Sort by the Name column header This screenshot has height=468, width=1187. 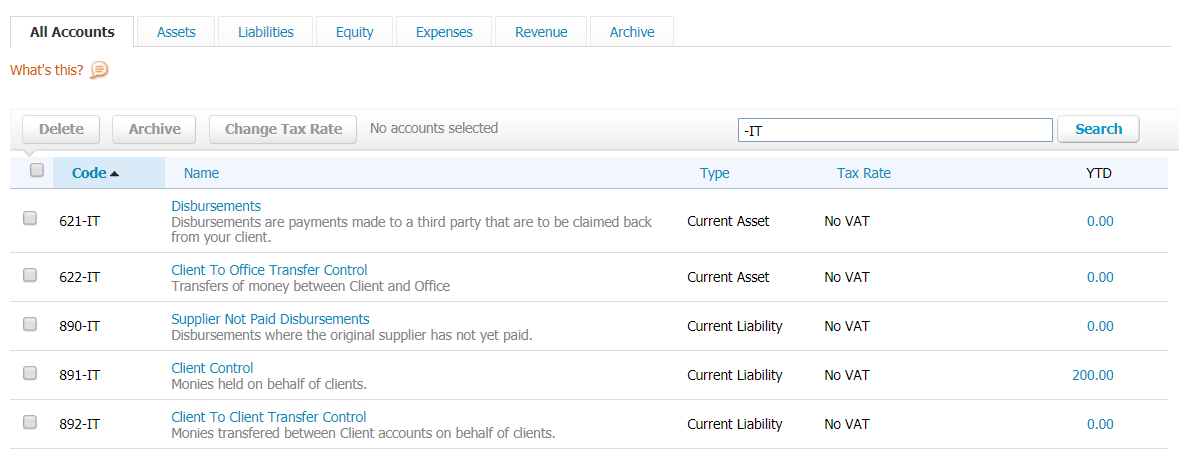[x=201, y=173]
